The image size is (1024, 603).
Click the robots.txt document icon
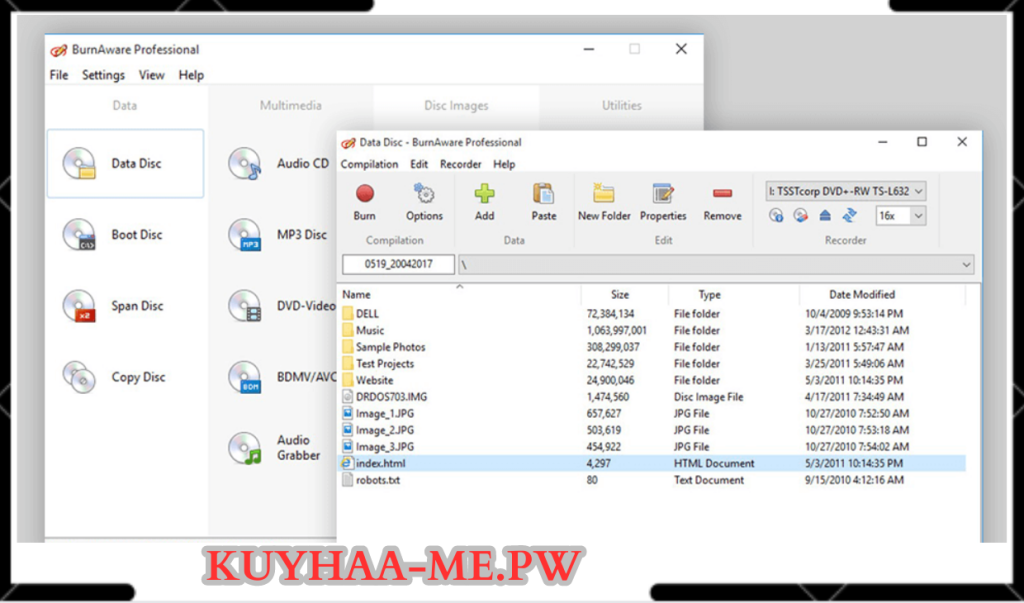coord(347,480)
